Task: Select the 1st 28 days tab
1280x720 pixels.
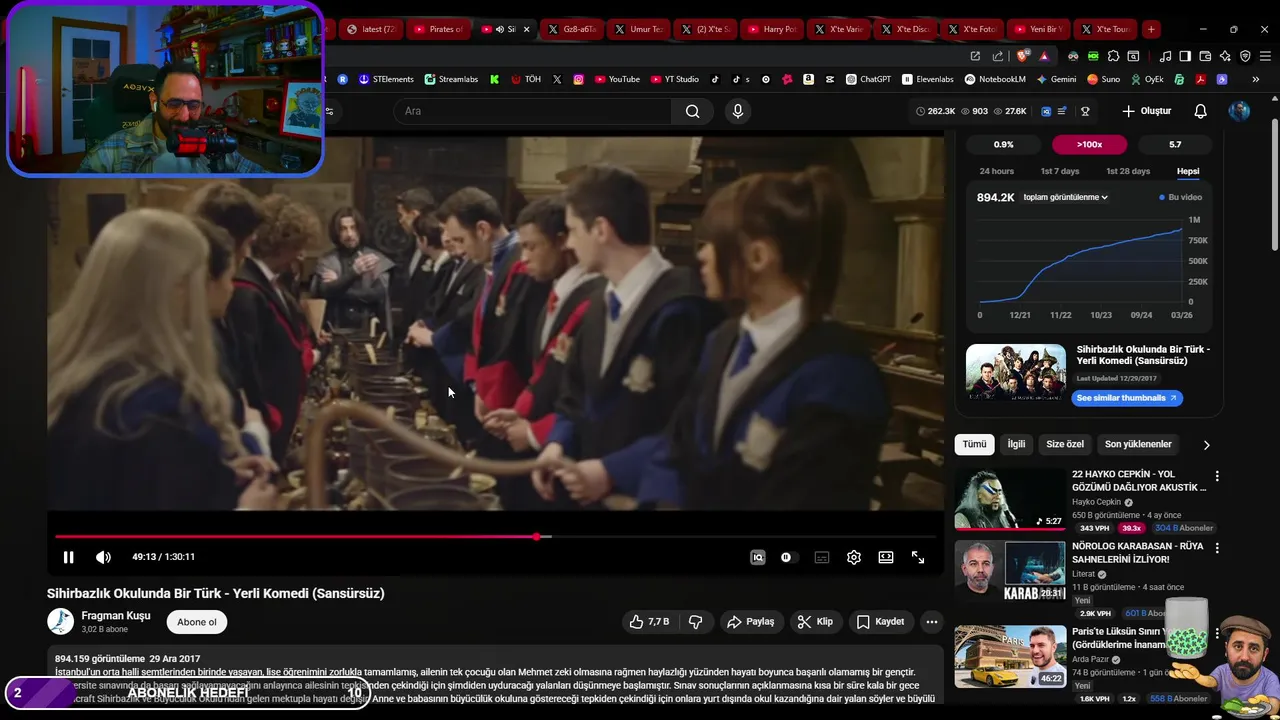Action: 1128,171
